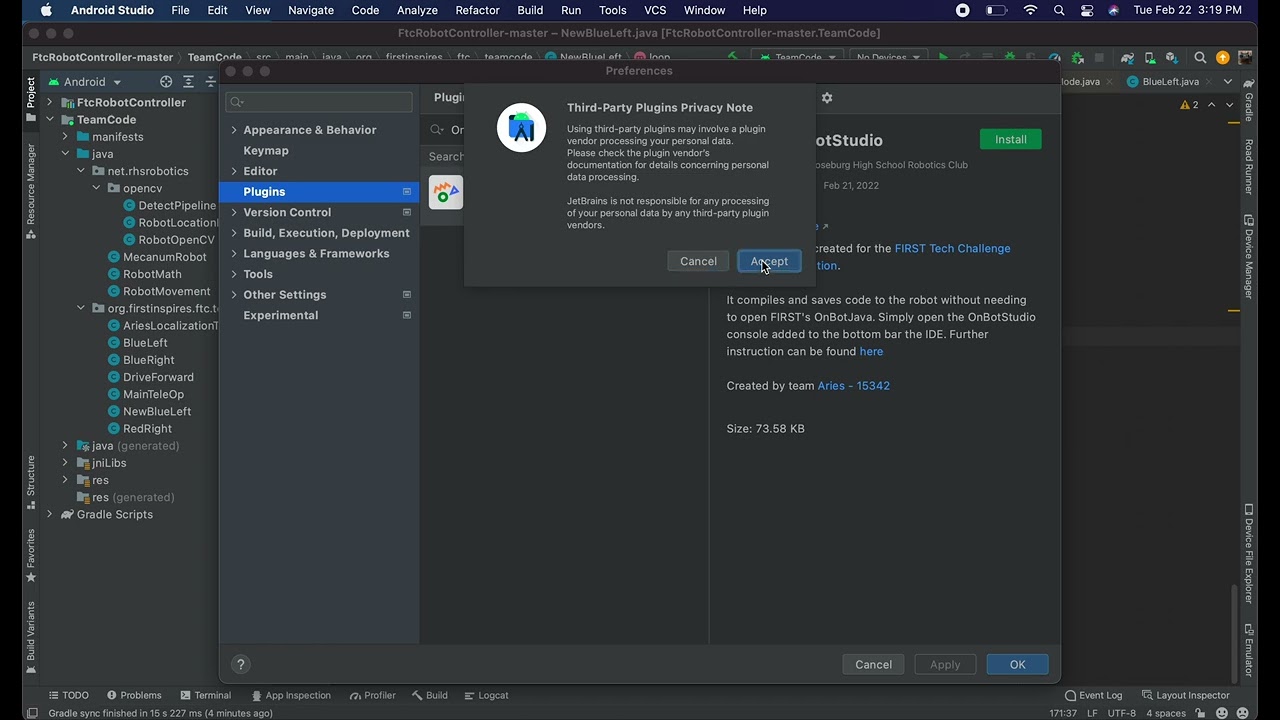Viewport: 1280px width, 720px height.
Task: Open the Apple menu
Action: pos(46,10)
